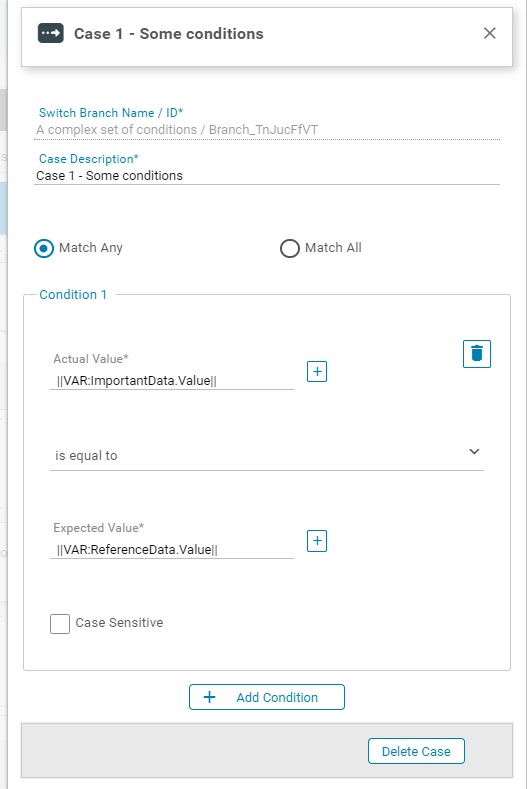Click the Case Sensitive text label
The width and height of the screenshot is (527, 789).
coord(119,623)
